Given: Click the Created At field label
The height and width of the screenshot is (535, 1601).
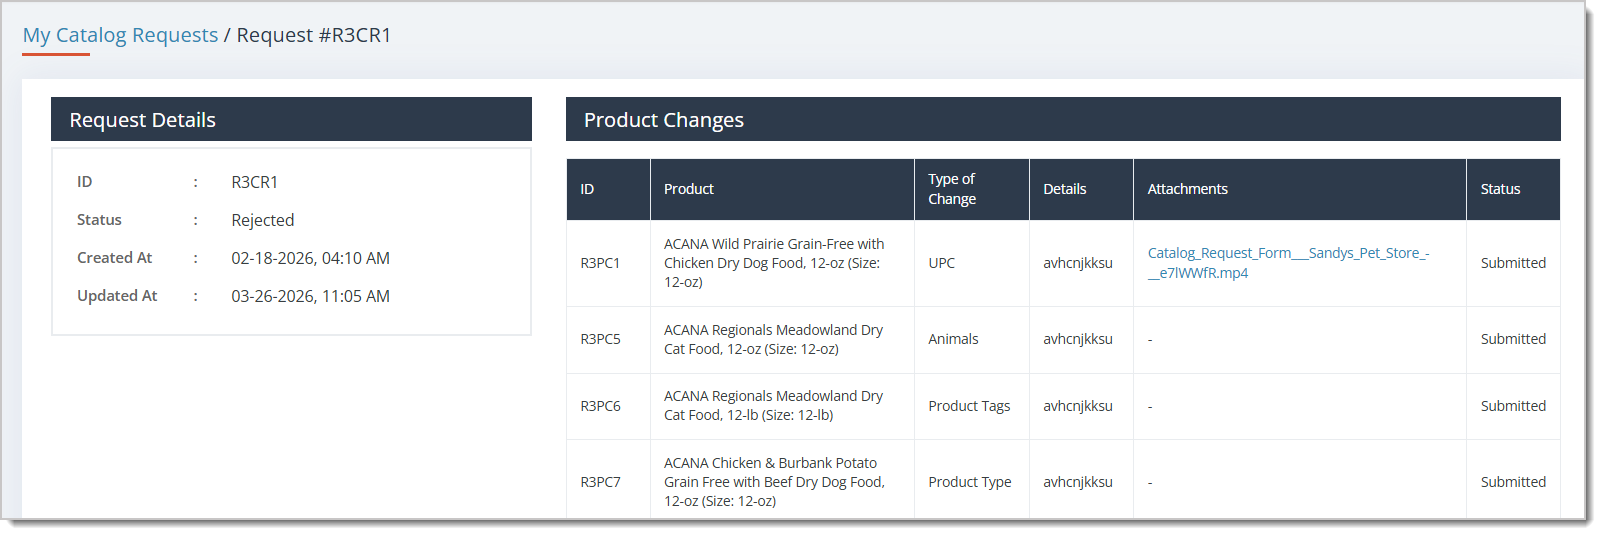Looking at the screenshot, I should tap(114, 258).
